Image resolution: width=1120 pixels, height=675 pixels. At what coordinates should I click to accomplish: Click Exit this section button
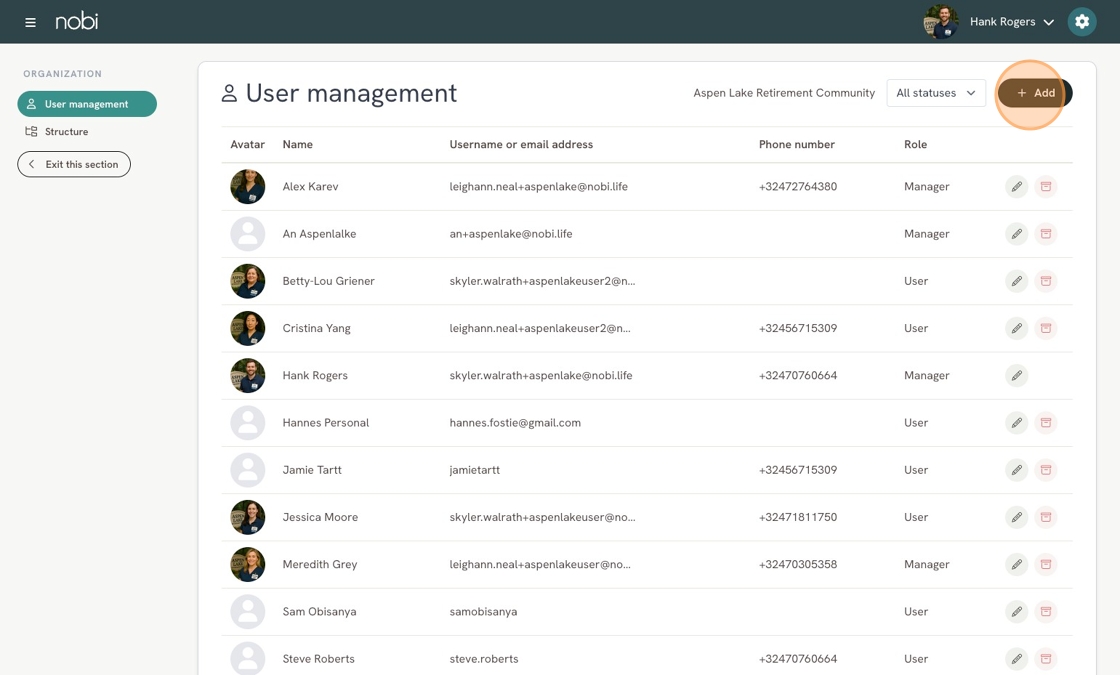[x=74, y=164]
